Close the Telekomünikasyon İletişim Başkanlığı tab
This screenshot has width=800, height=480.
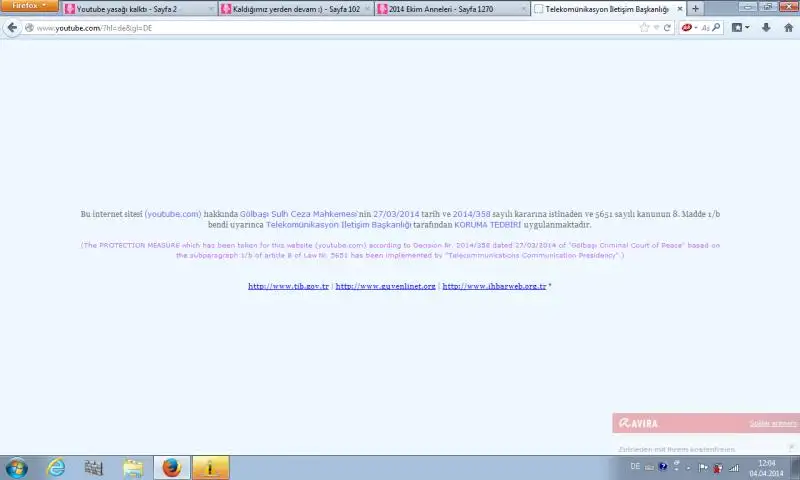[x=680, y=9]
